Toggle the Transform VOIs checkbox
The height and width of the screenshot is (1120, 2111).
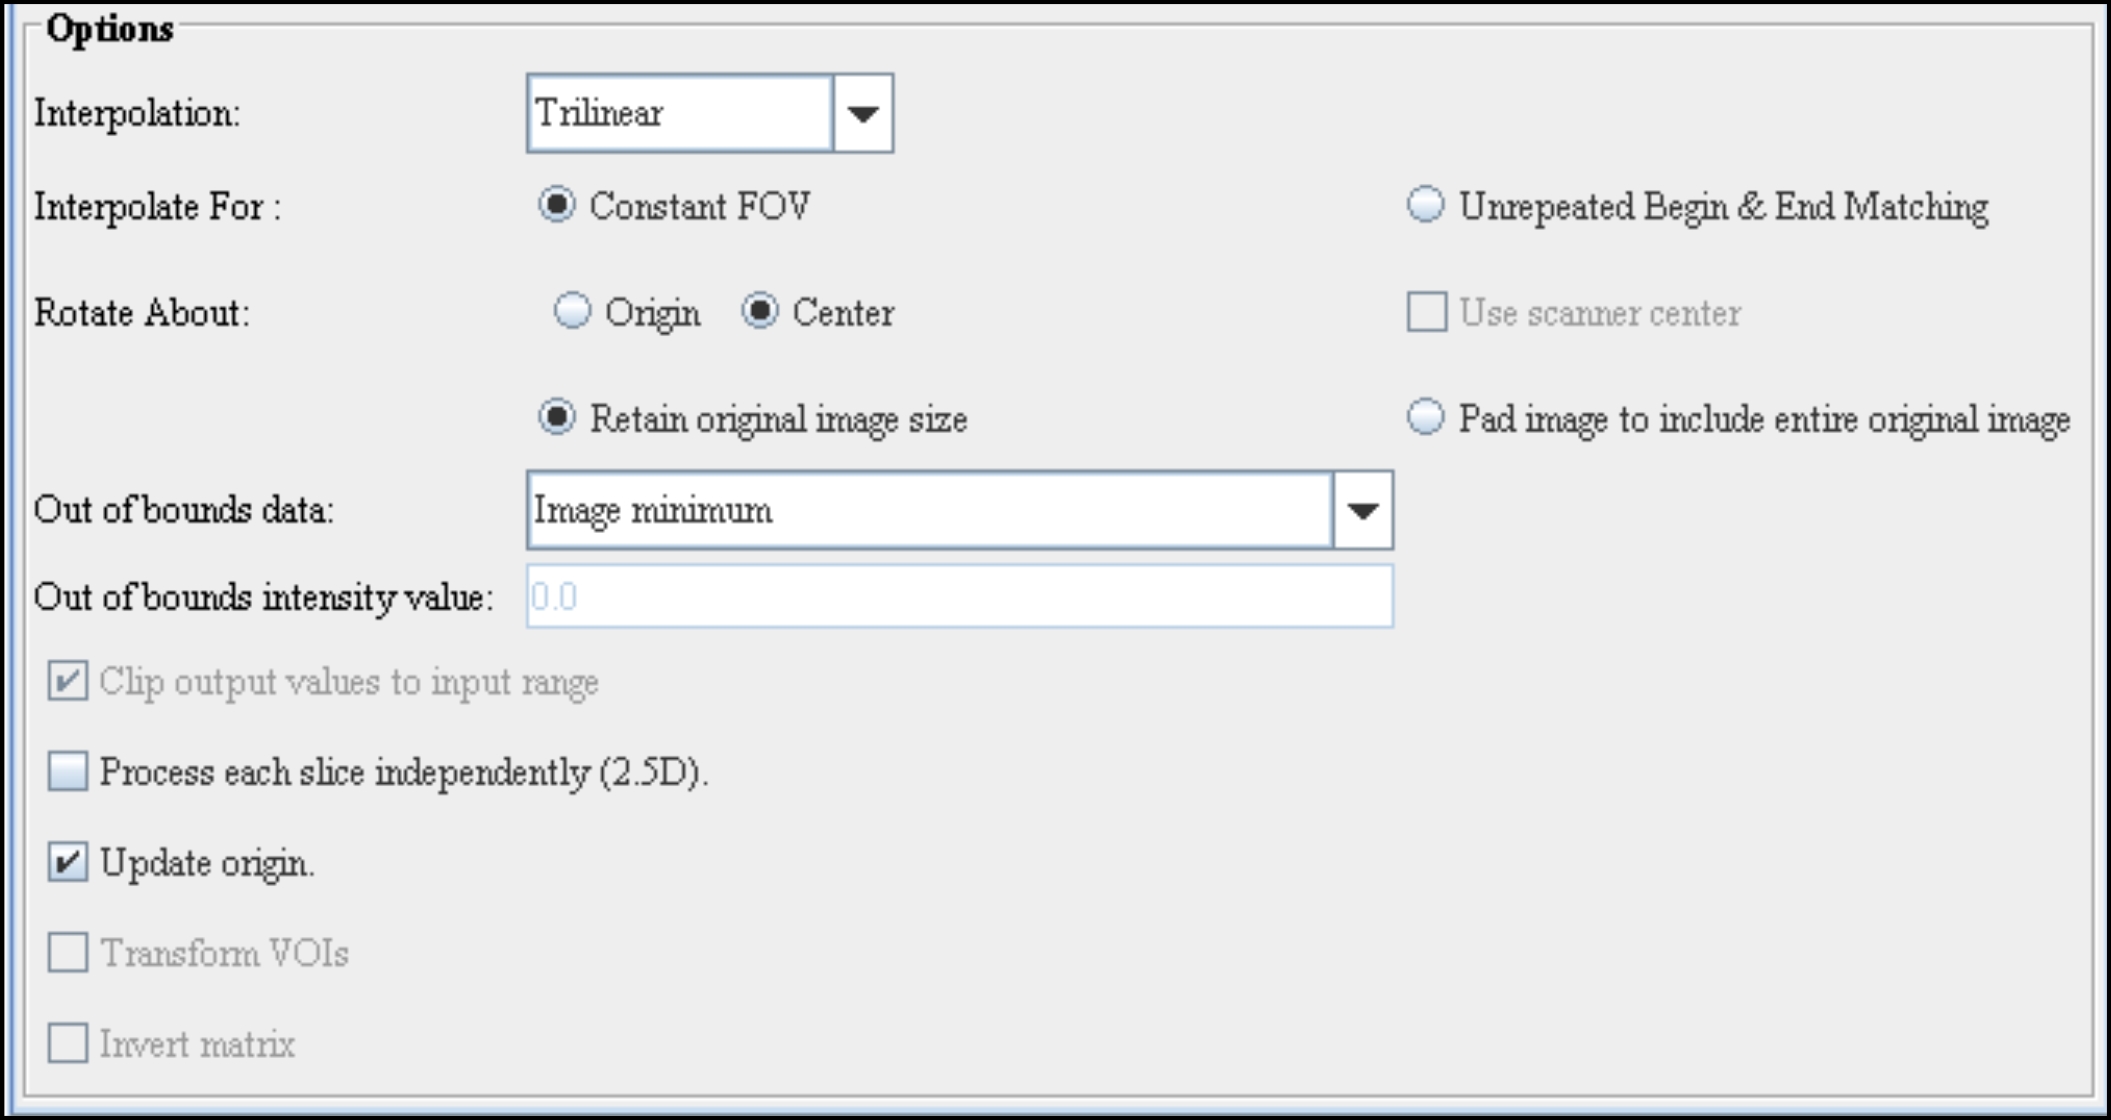point(68,953)
